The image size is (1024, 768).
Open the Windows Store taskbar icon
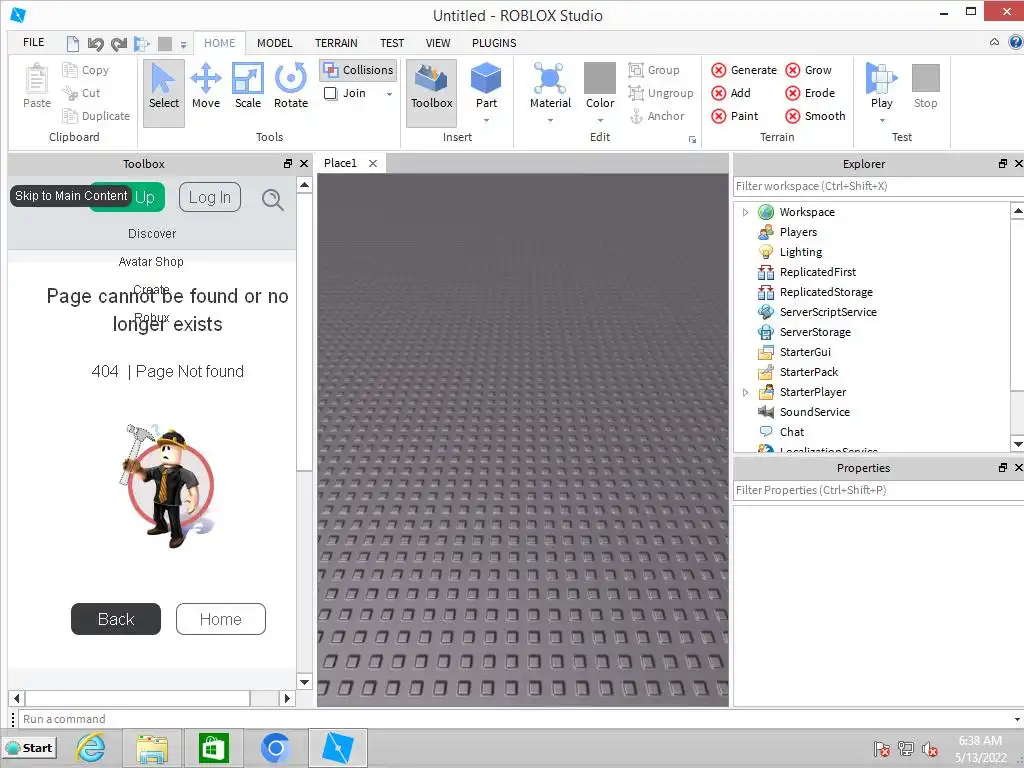pos(213,748)
